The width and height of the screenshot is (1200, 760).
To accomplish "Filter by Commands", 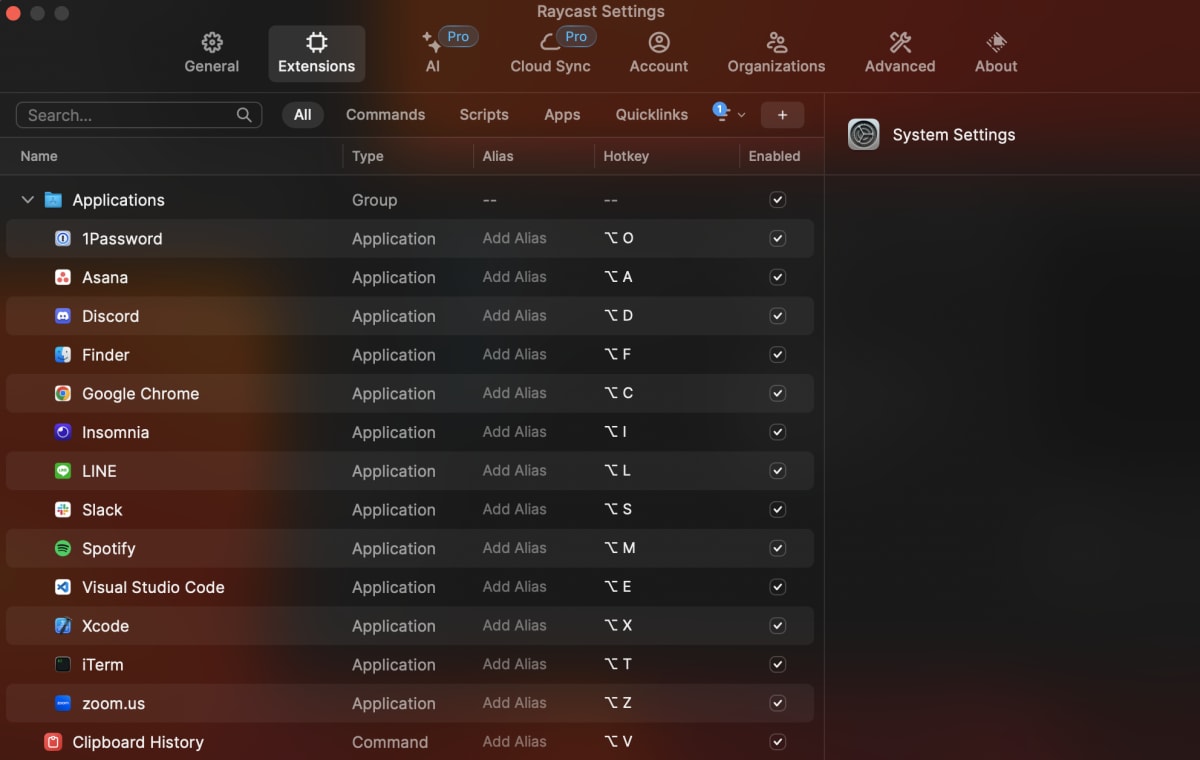I will click(385, 115).
